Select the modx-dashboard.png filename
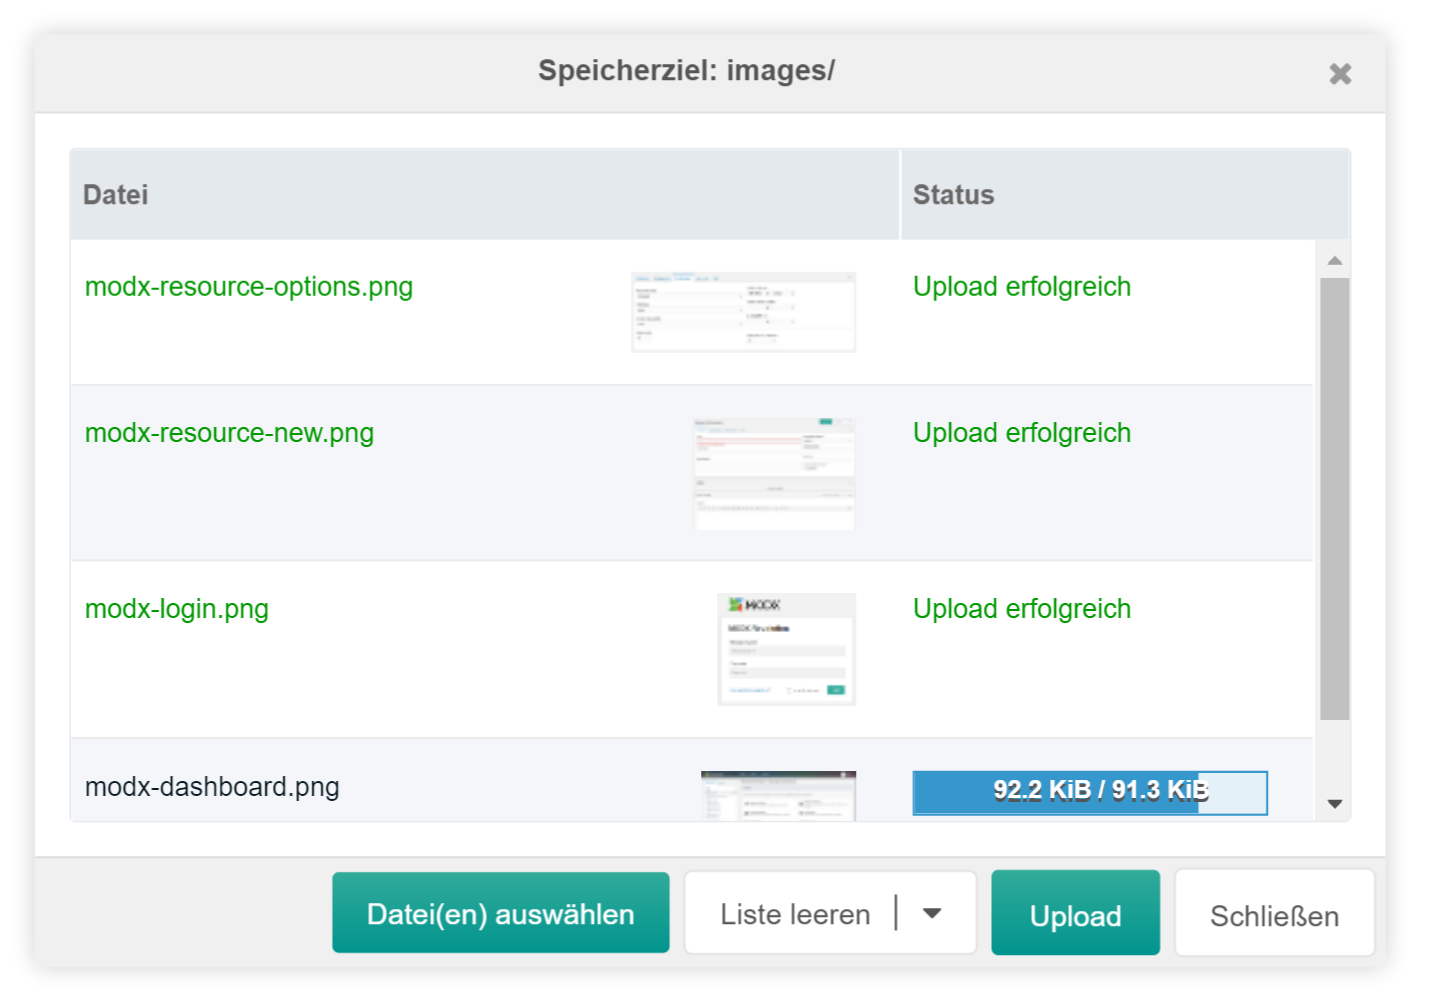The image size is (1430, 1006). 212,787
